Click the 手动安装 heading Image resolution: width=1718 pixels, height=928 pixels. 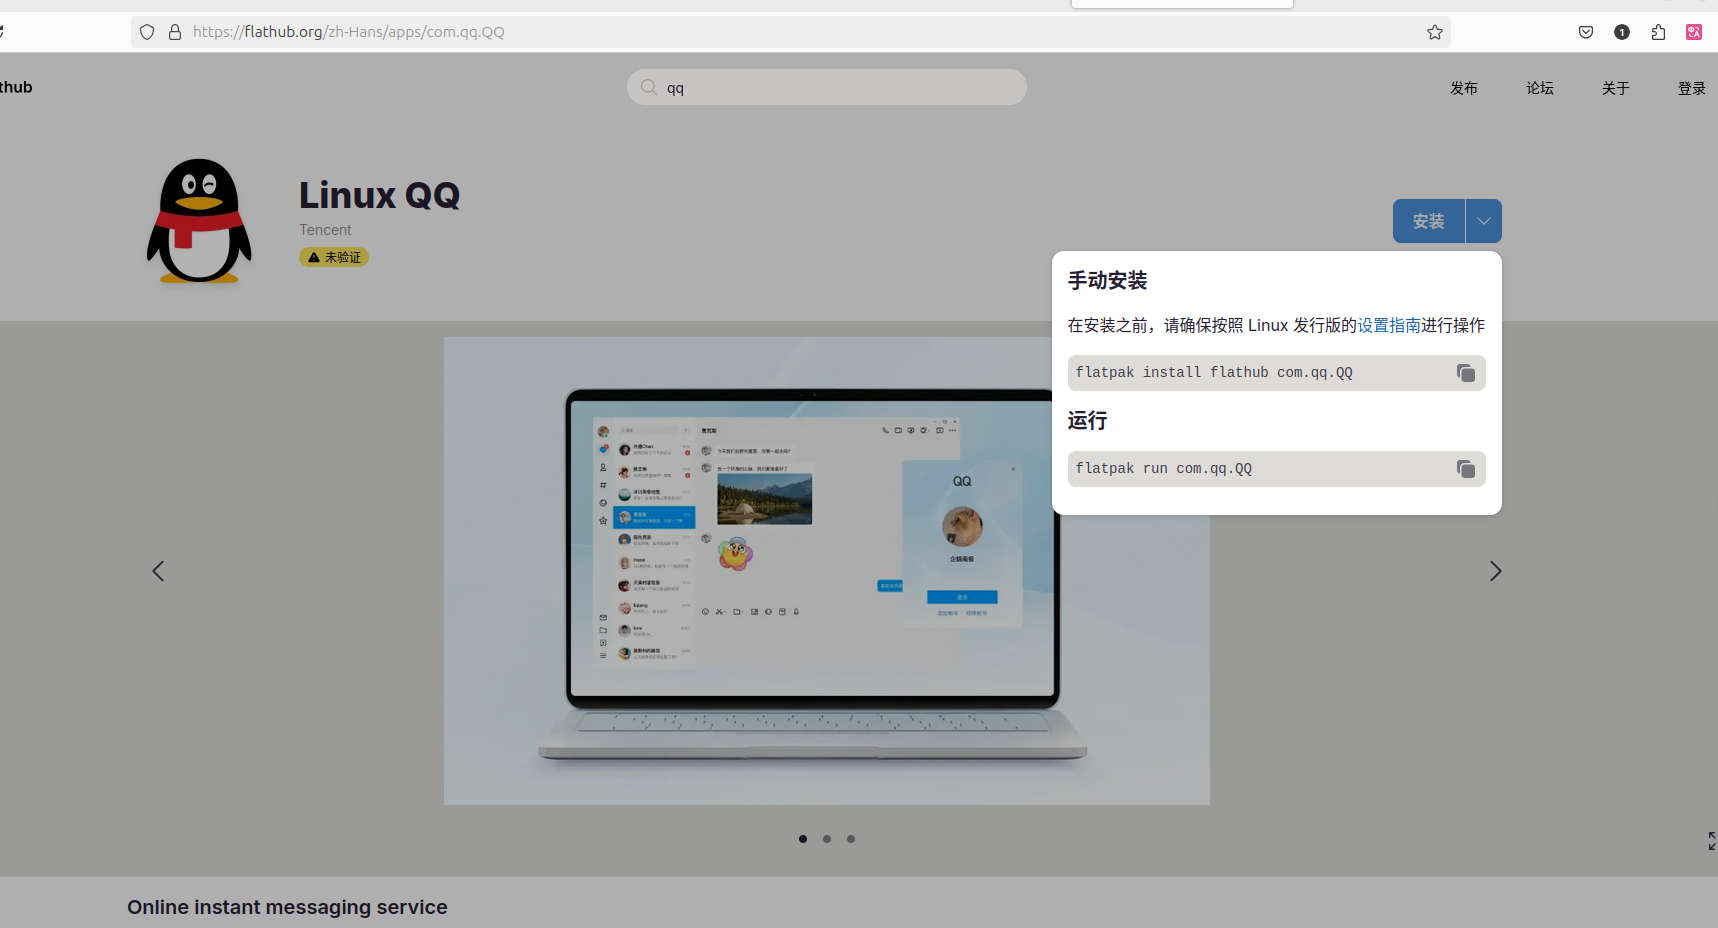point(1108,281)
